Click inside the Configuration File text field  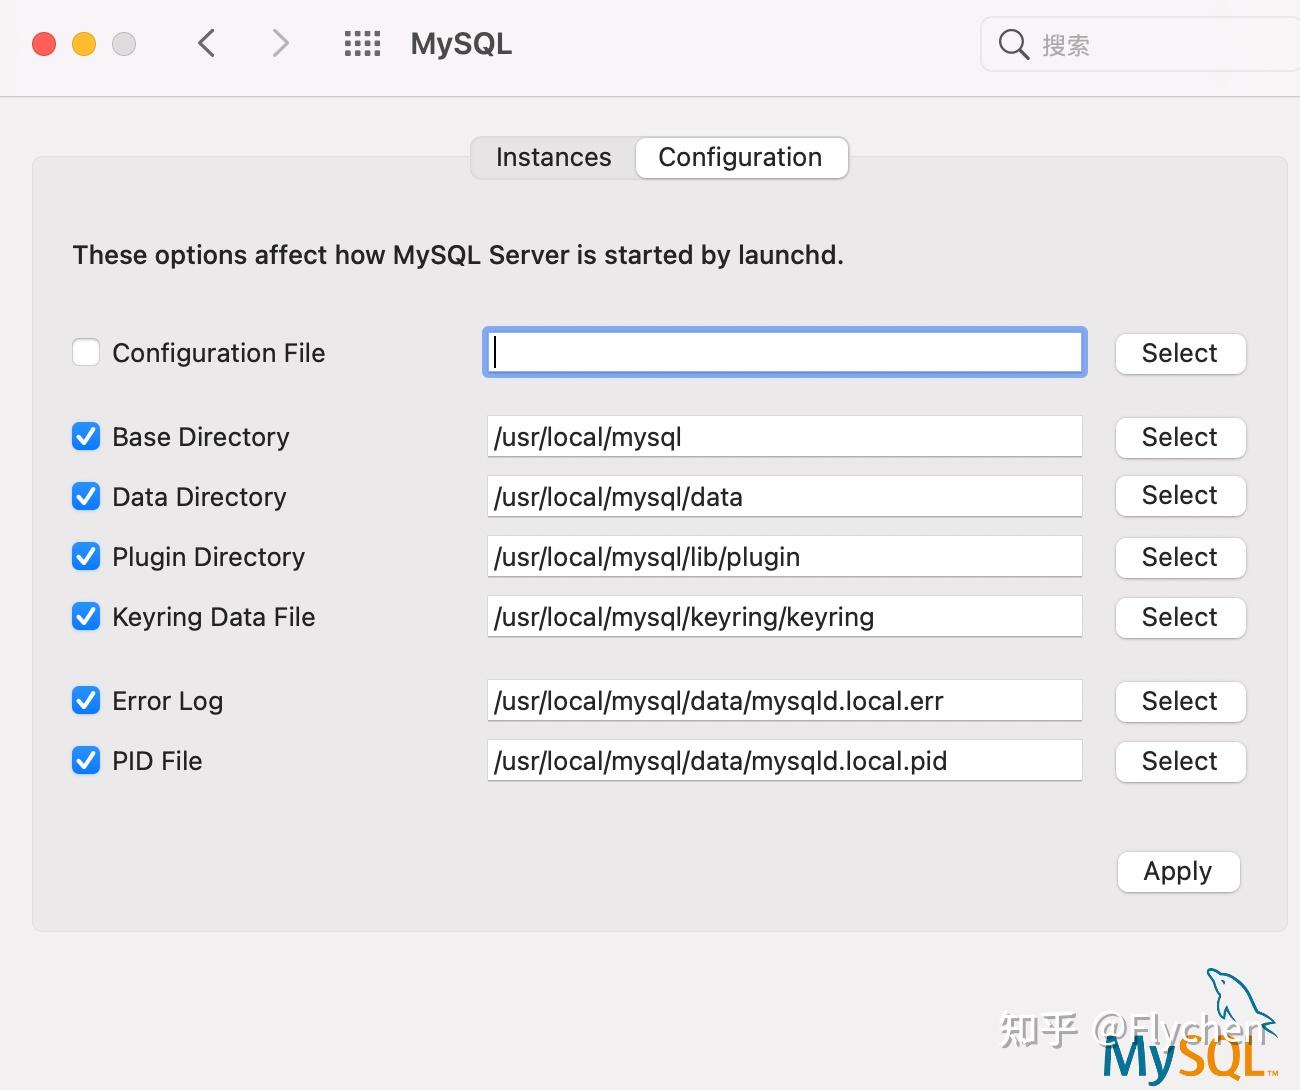click(x=785, y=352)
